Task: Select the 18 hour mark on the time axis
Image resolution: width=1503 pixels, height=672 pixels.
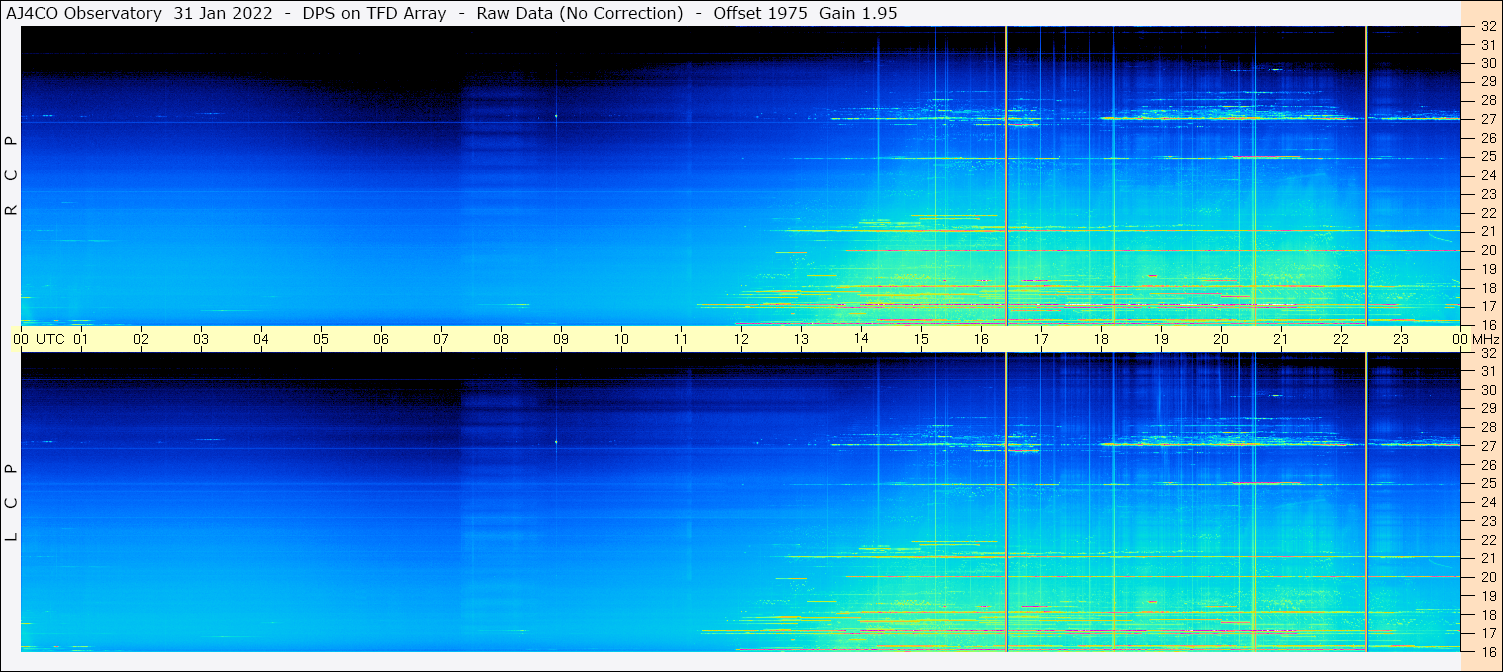Action: (x=1101, y=339)
